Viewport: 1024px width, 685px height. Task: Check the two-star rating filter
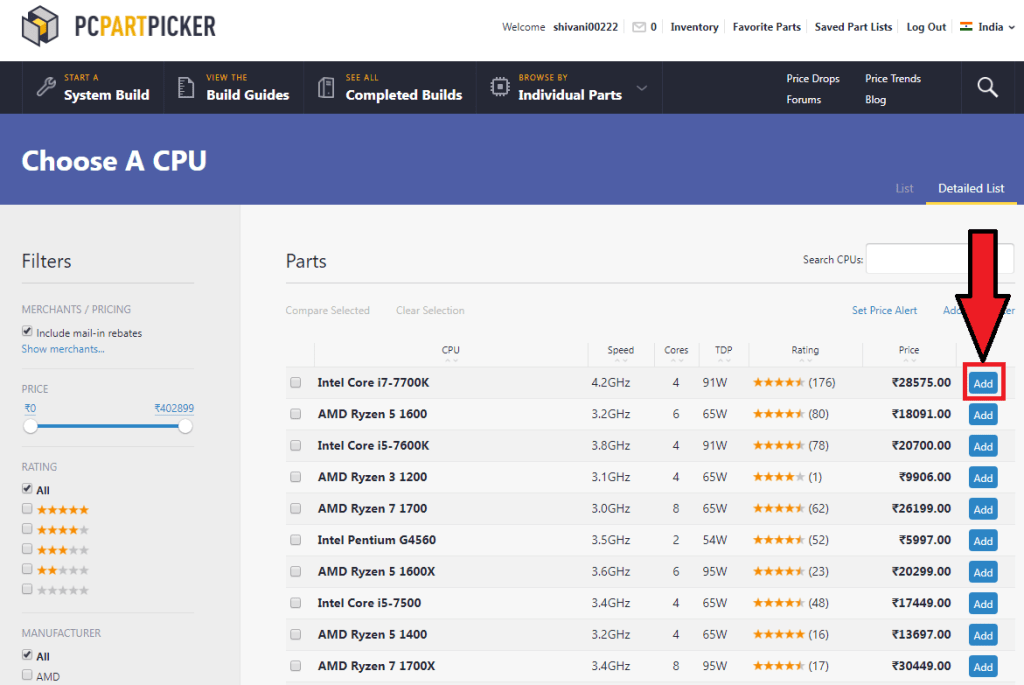[x=27, y=569]
